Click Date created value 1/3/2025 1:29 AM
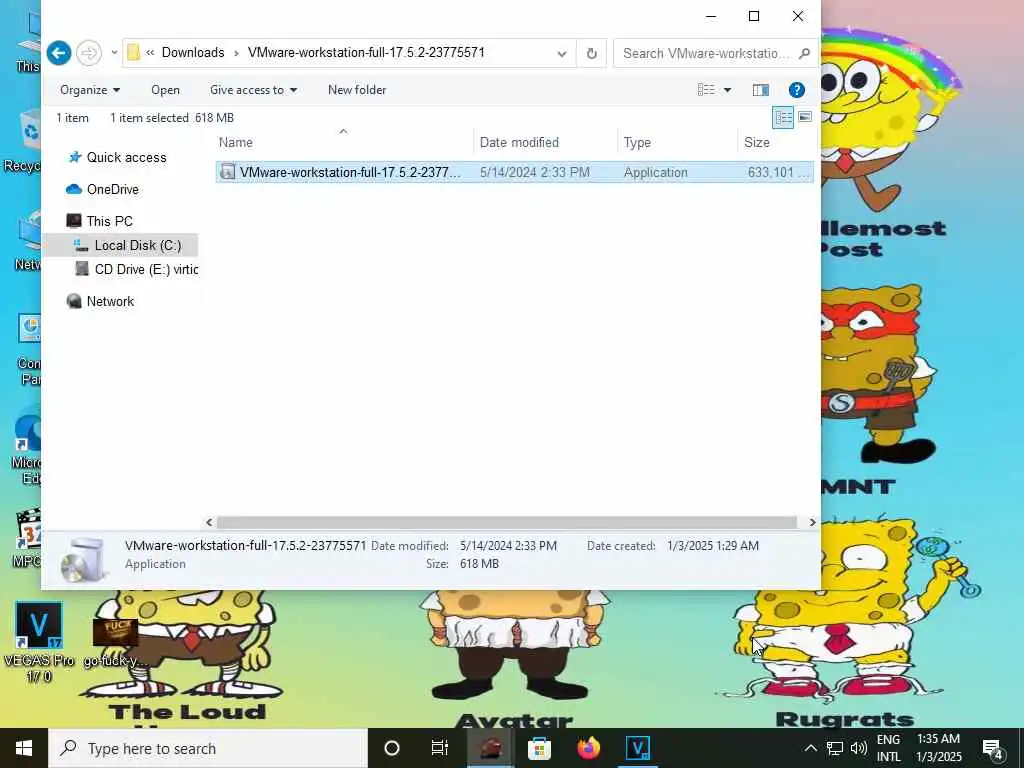Image resolution: width=1024 pixels, height=768 pixels. pyautogui.click(x=712, y=545)
